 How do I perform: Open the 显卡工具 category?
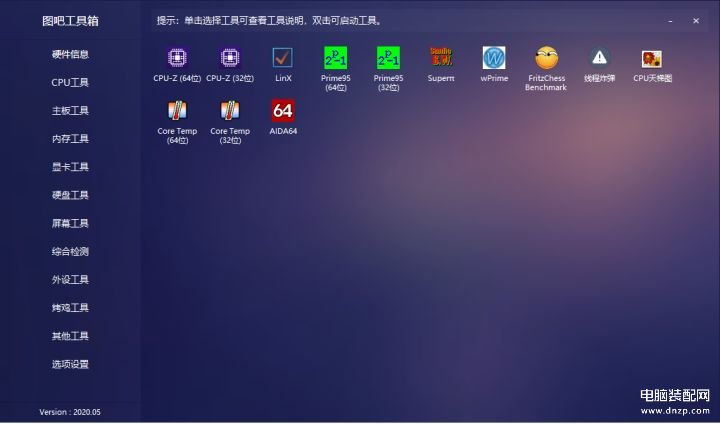point(70,167)
